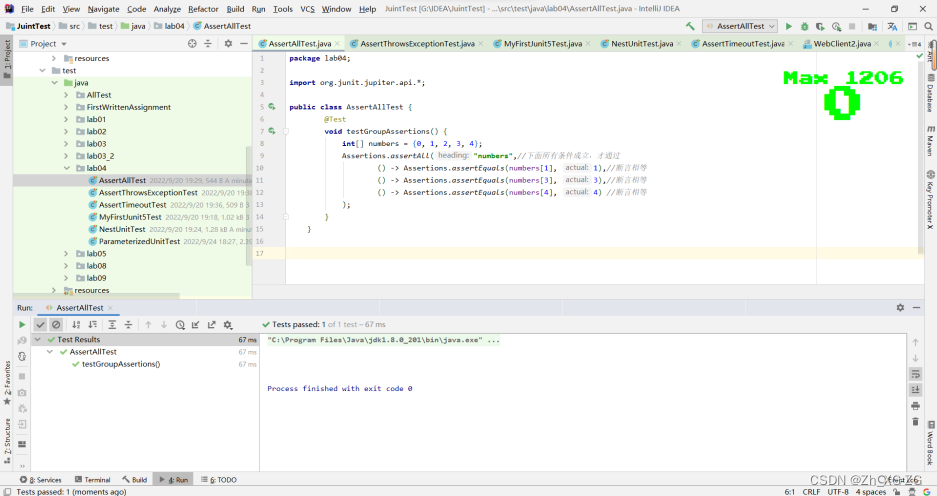Open the Terminal tool window

coord(93,480)
